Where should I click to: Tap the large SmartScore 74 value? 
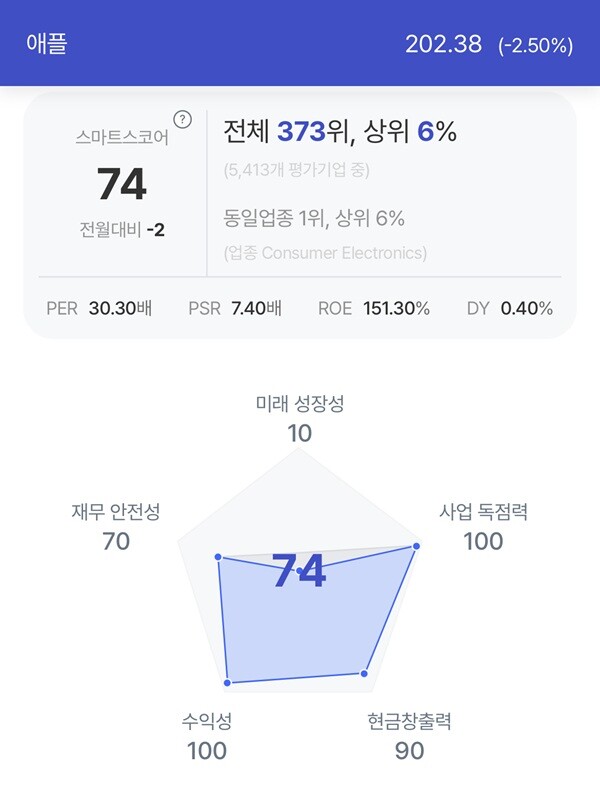122,184
